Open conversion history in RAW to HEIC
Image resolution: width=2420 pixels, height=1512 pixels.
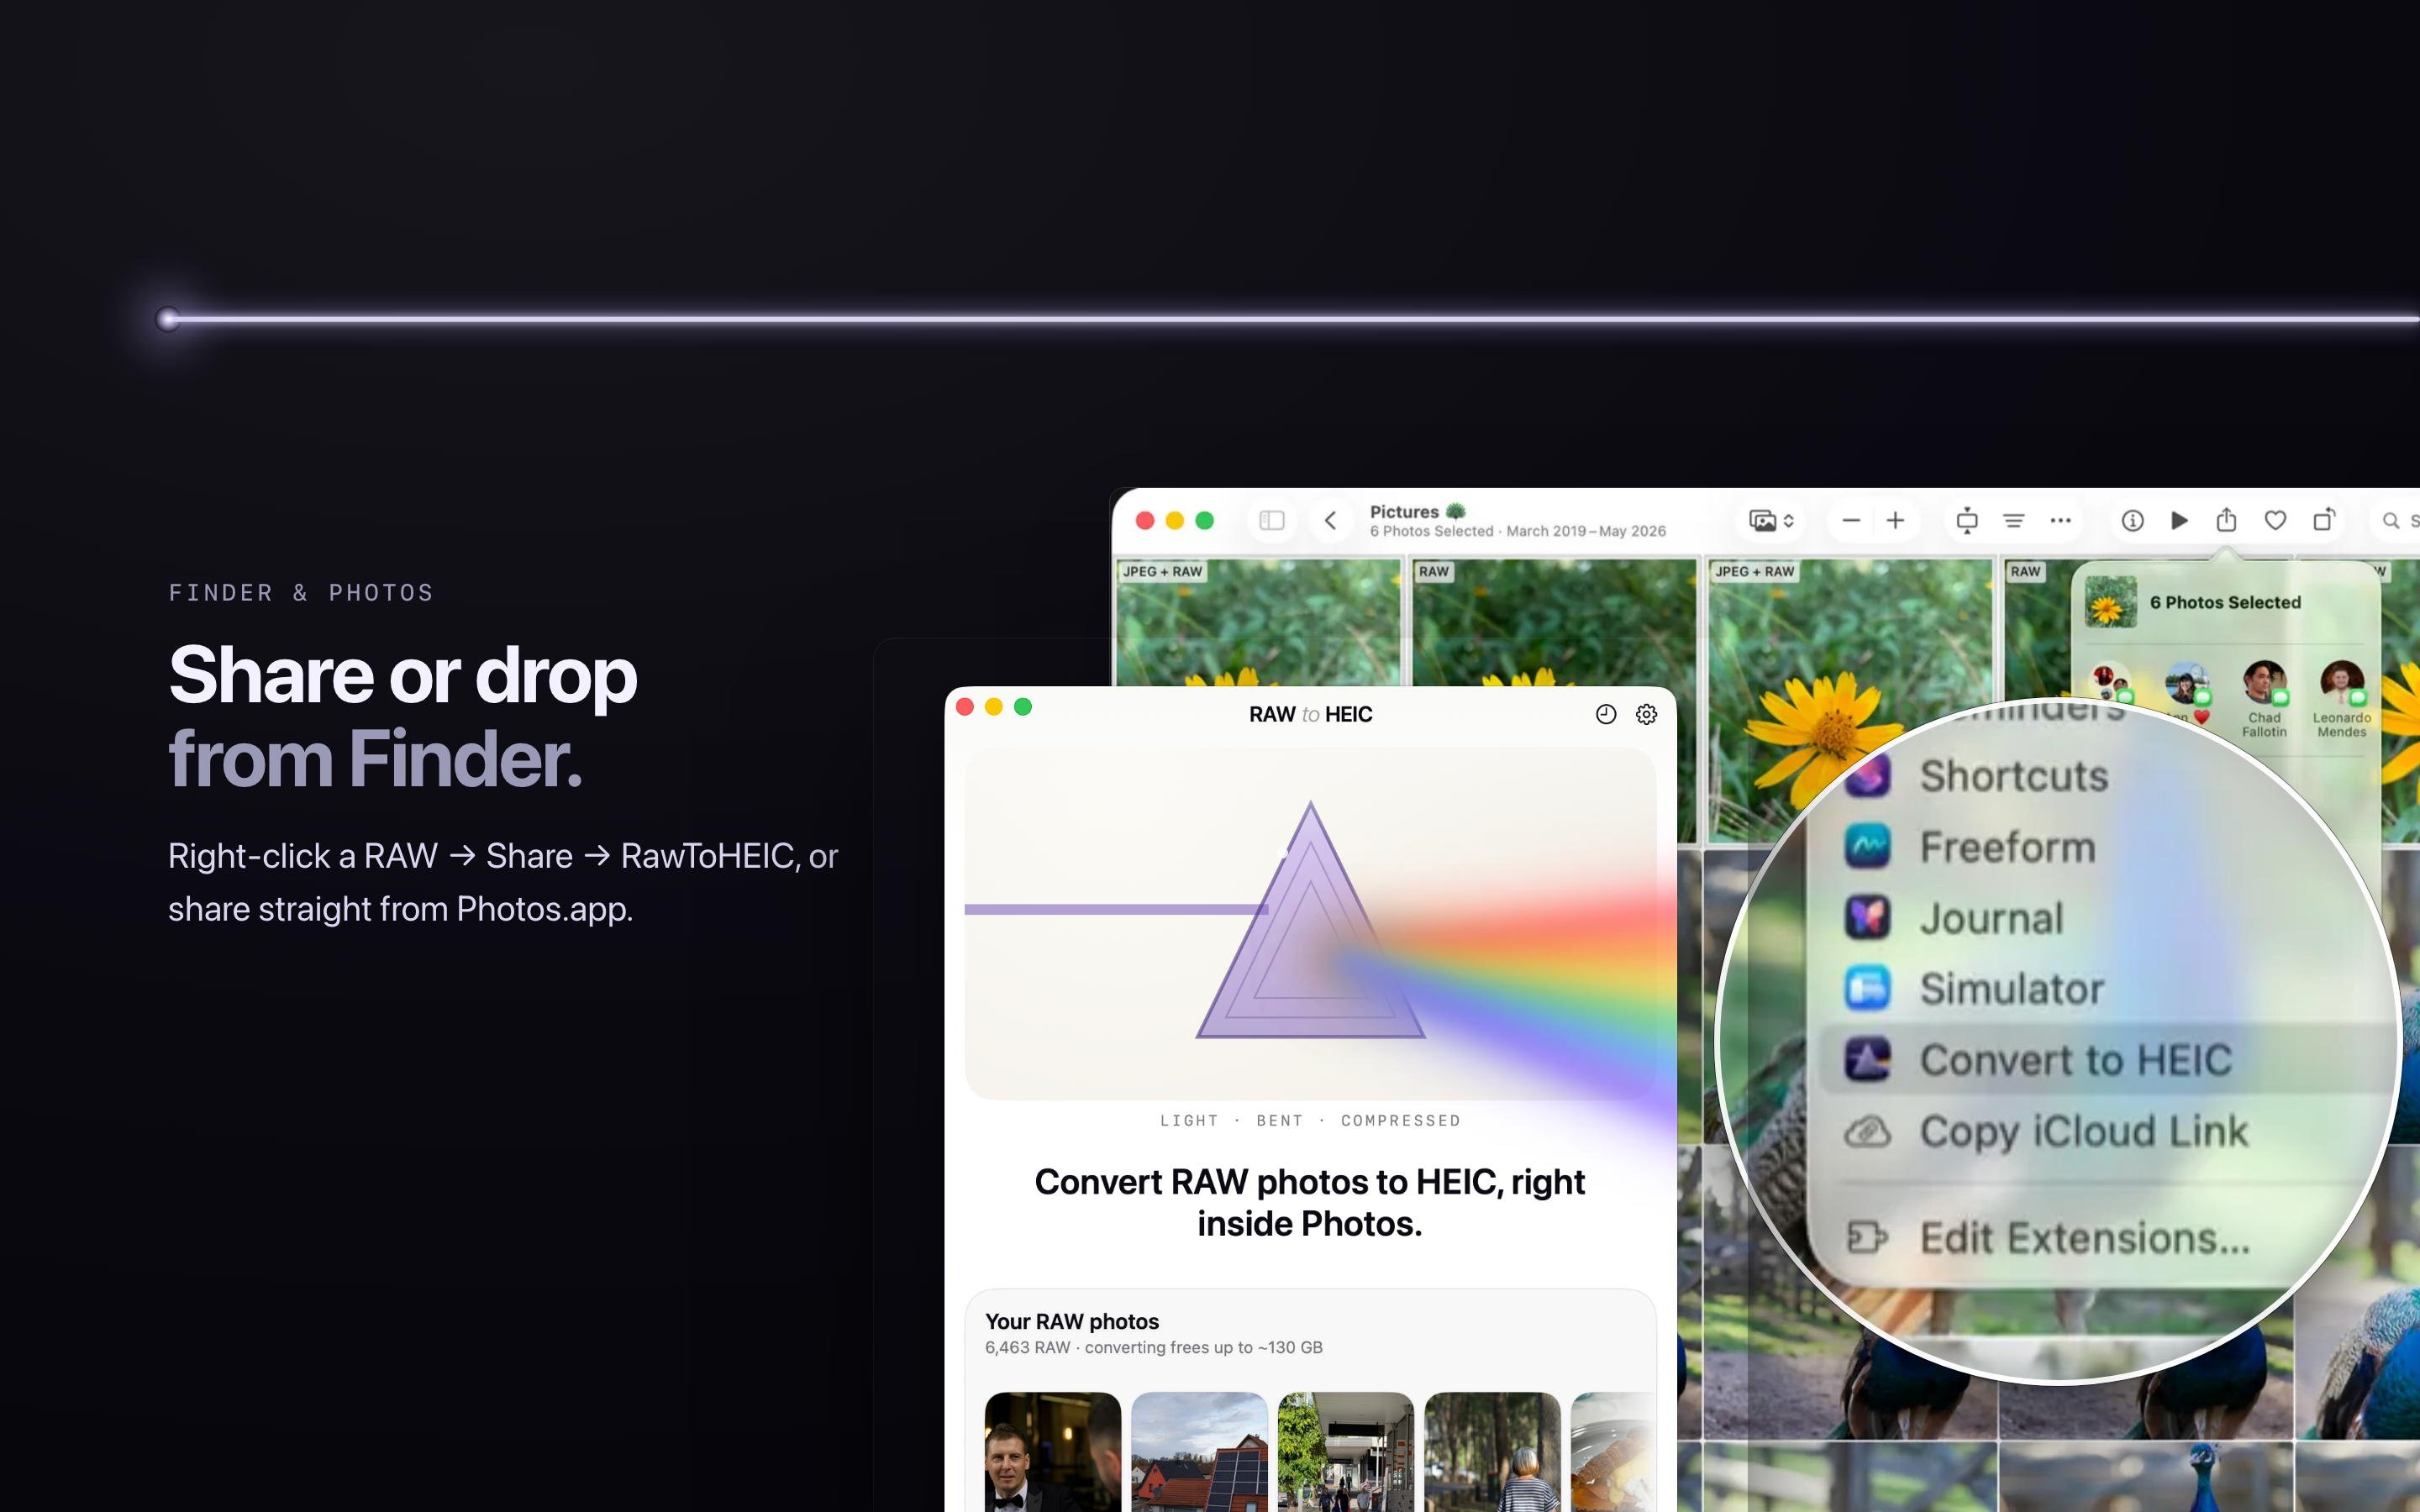tap(1606, 714)
